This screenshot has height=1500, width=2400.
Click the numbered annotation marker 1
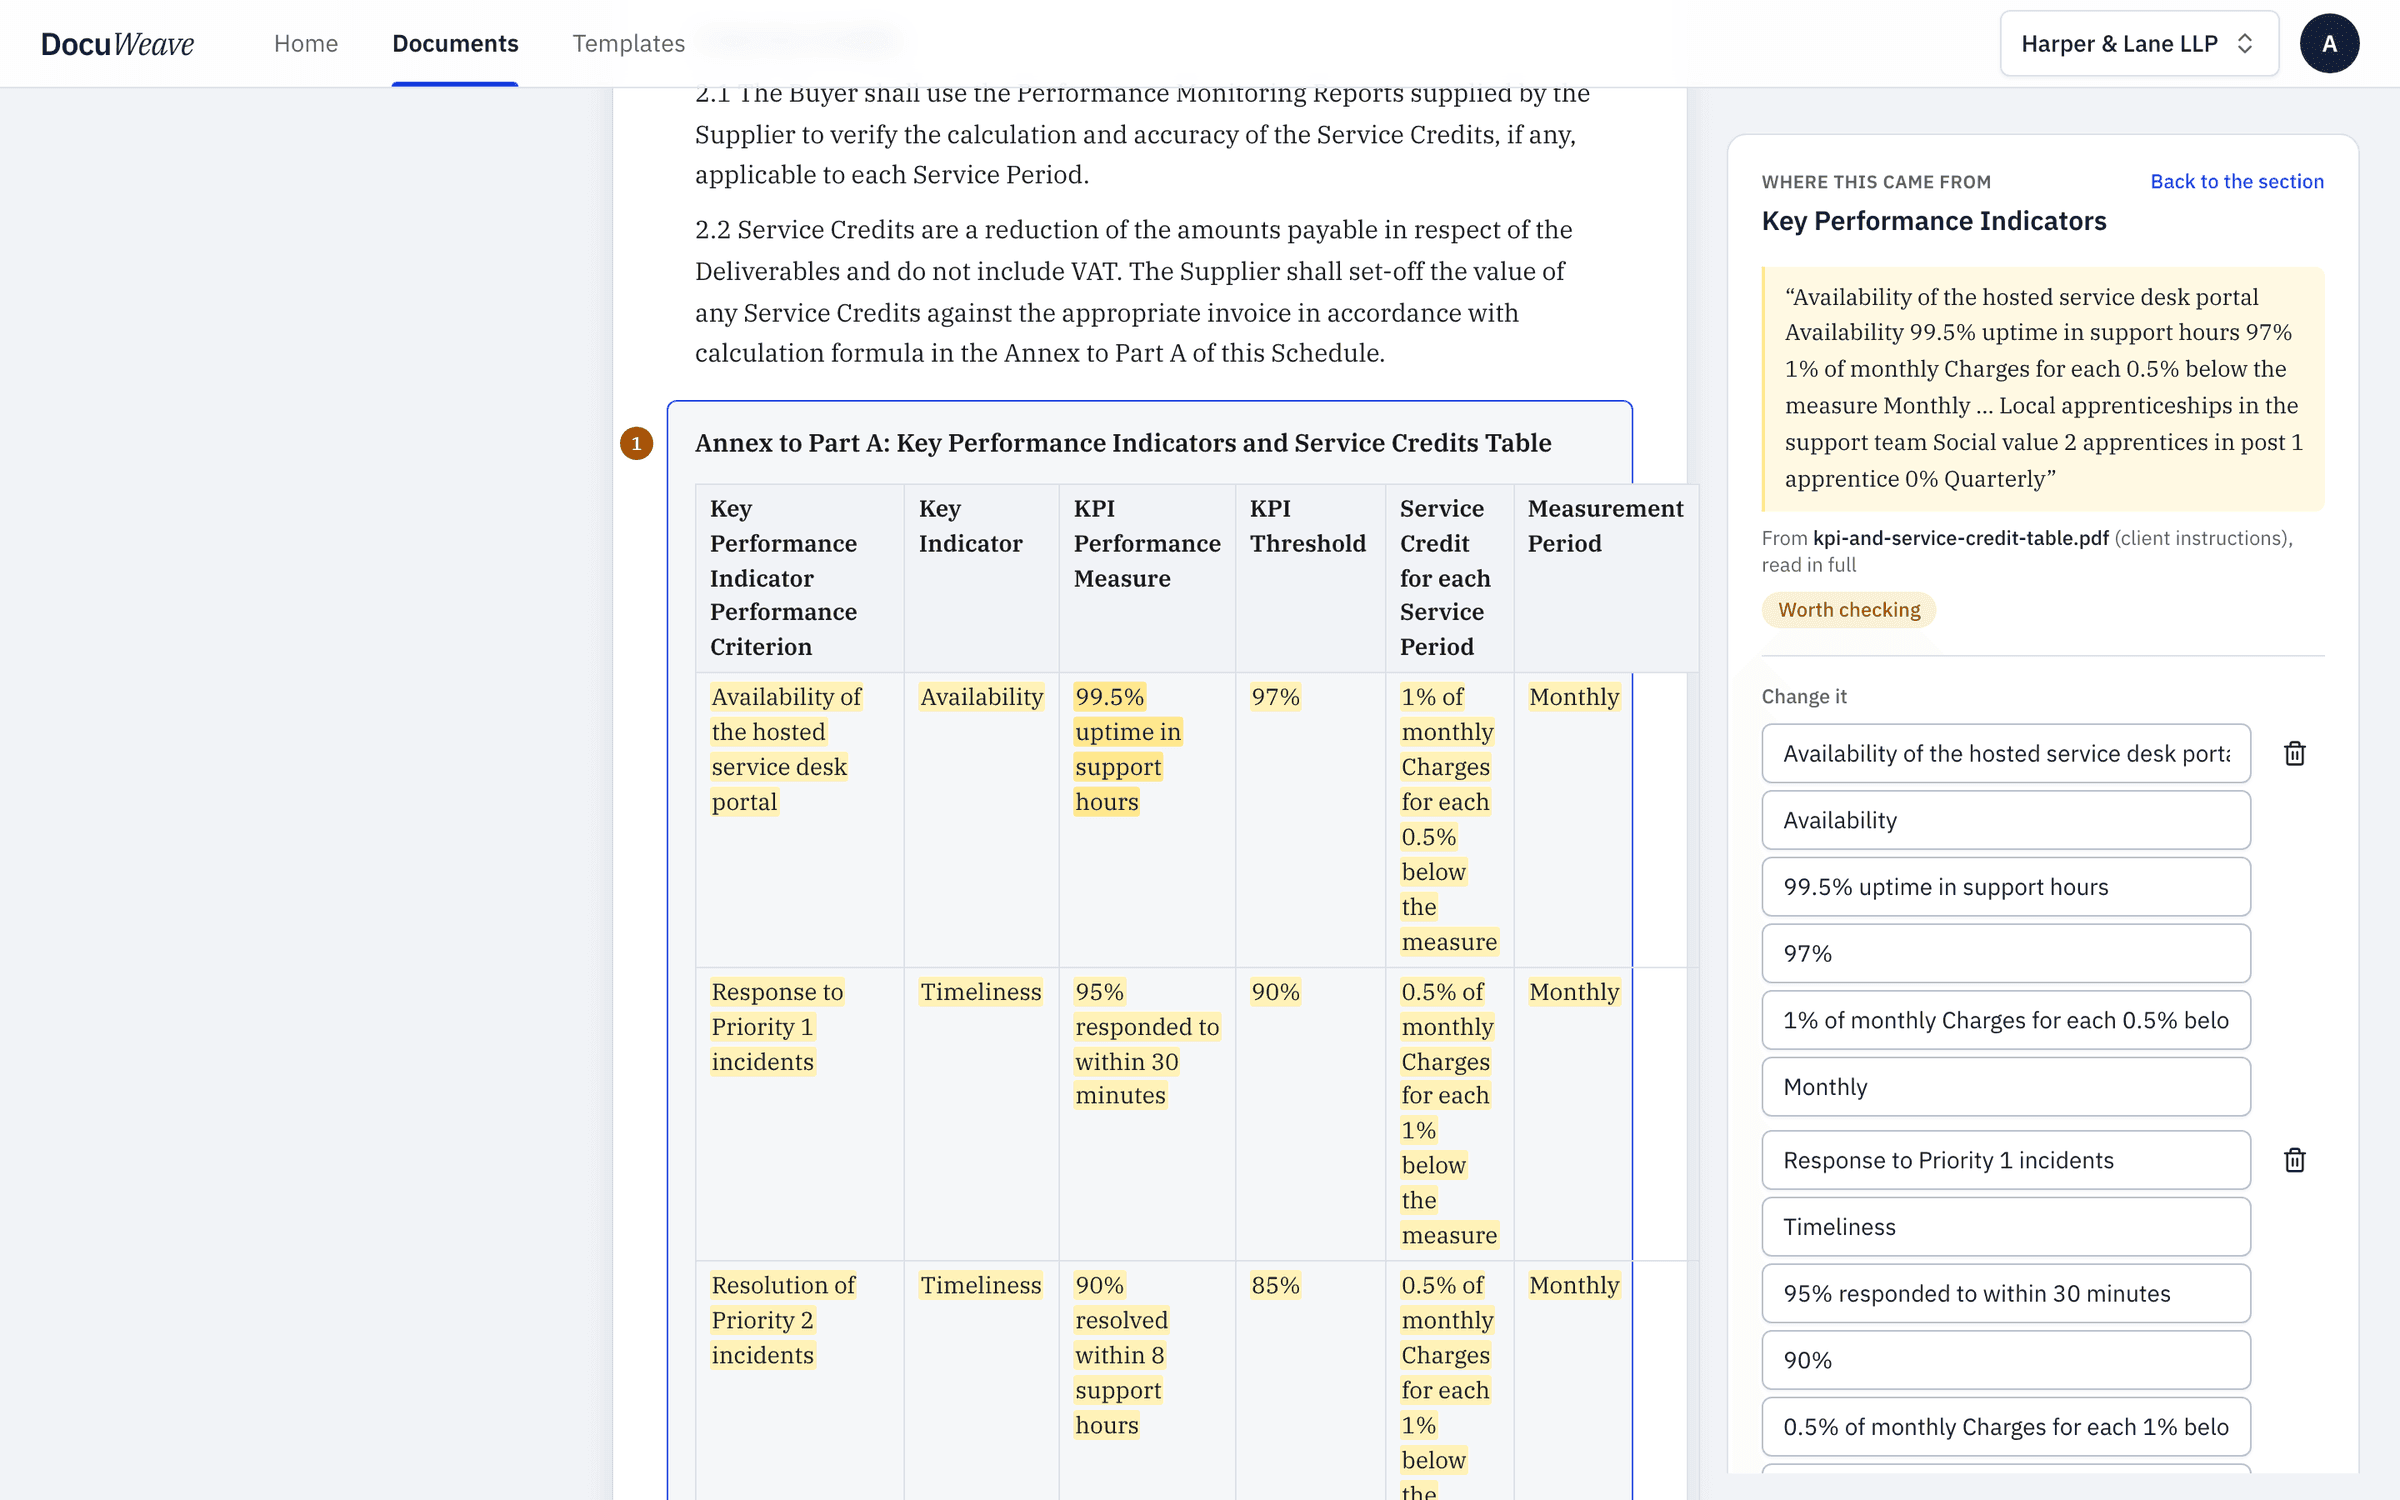tap(637, 443)
